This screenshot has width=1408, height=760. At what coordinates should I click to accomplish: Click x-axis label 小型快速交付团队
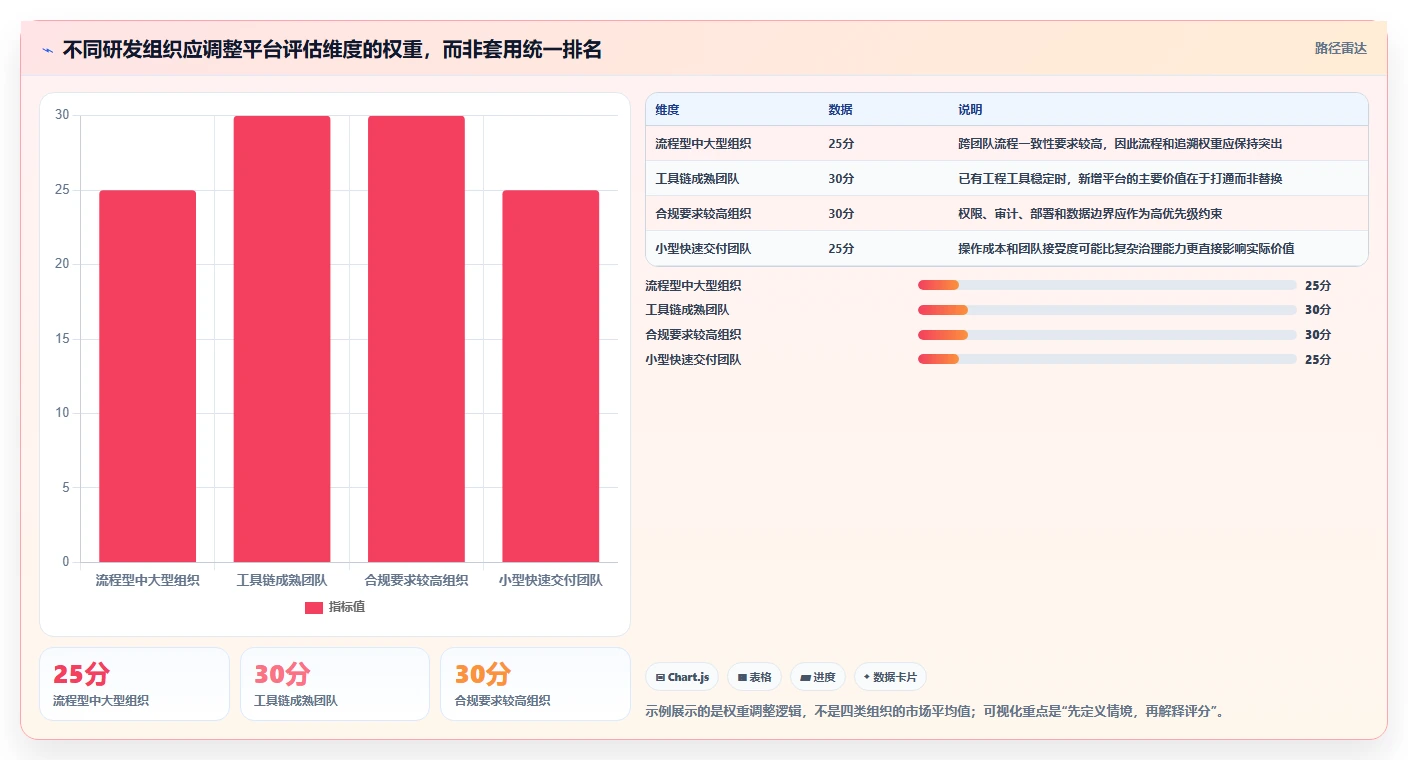click(x=550, y=580)
